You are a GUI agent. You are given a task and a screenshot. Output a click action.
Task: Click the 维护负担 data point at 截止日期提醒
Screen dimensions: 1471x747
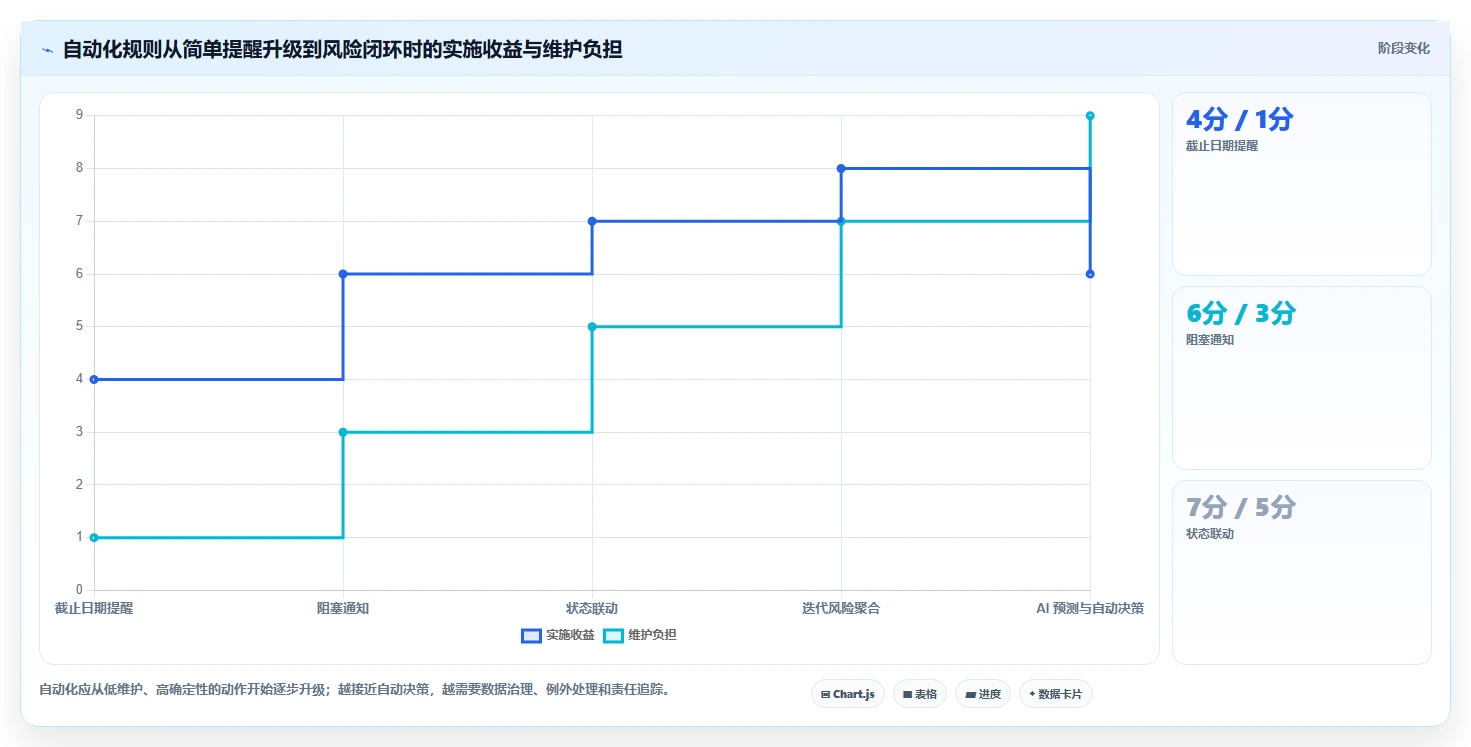94,537
